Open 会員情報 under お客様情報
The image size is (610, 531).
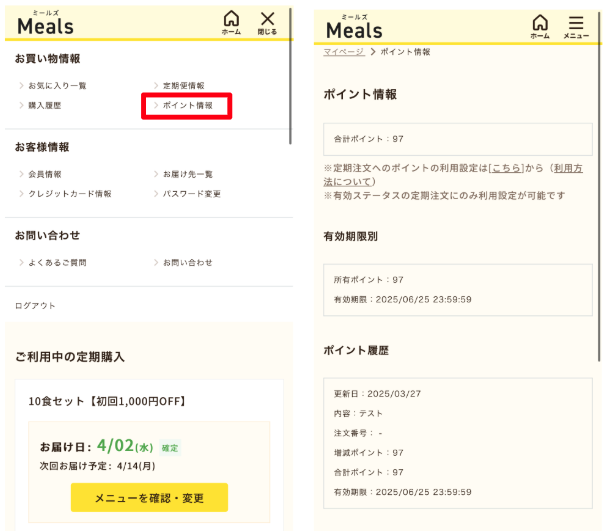(45, 174)
